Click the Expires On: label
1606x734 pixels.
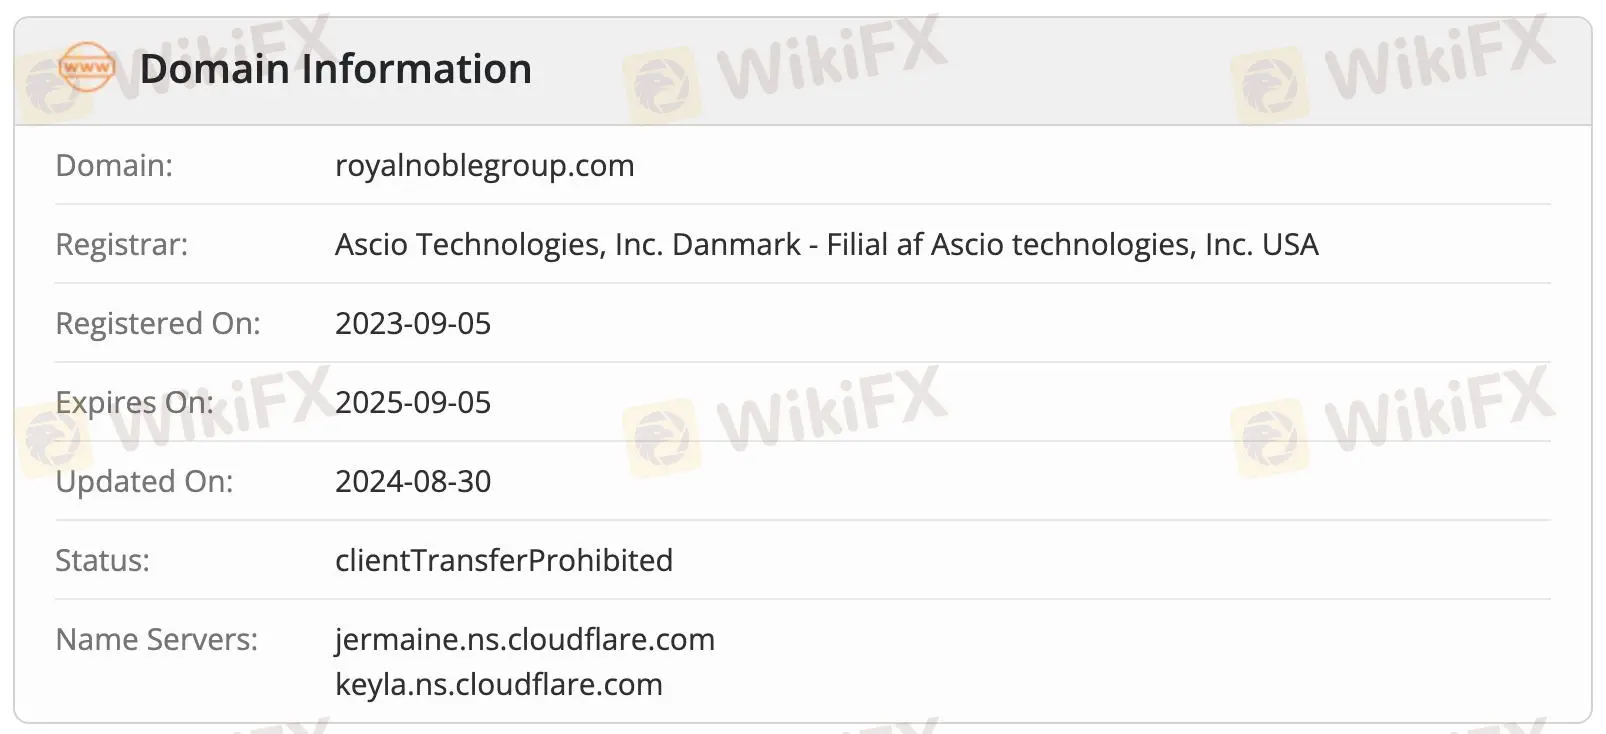coord(135,402)
